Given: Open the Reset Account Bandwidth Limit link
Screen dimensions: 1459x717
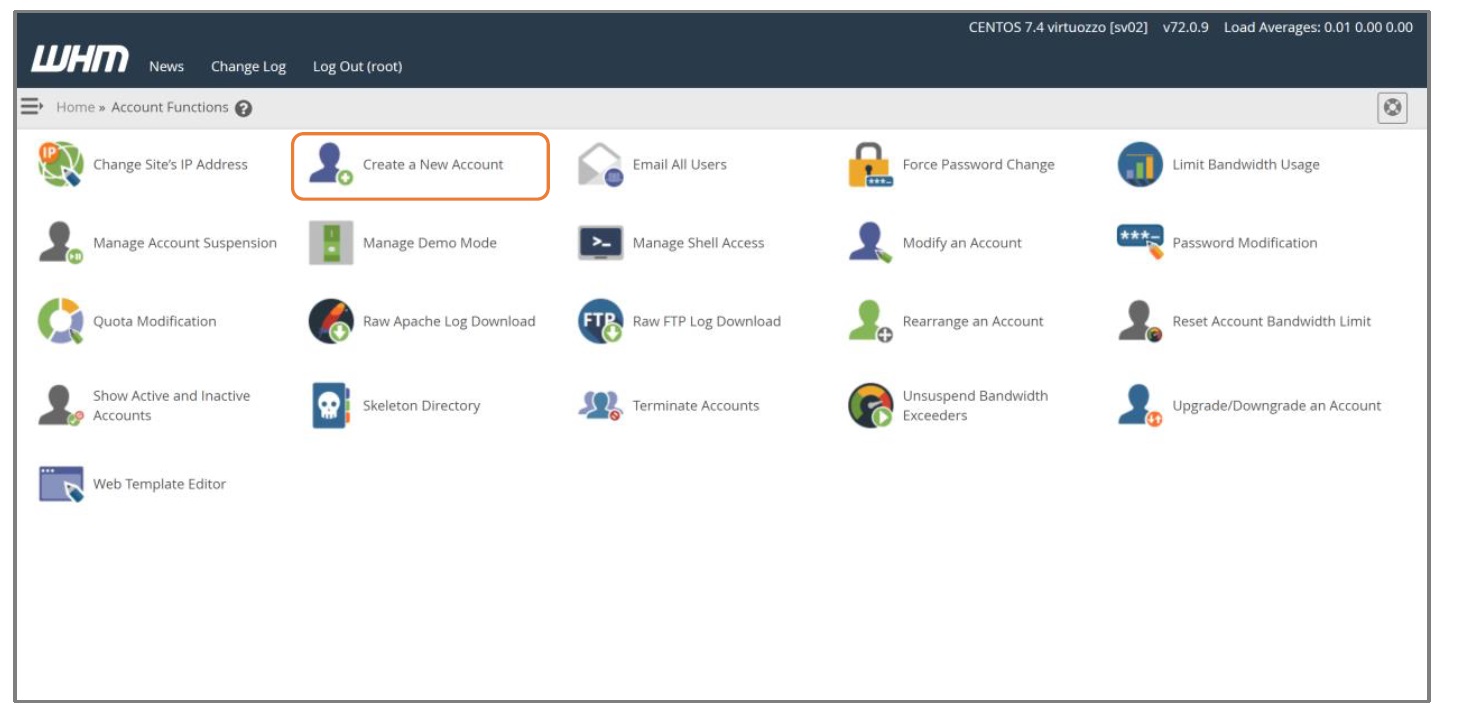Looking at the screenshot, I should coord(1272,322).
